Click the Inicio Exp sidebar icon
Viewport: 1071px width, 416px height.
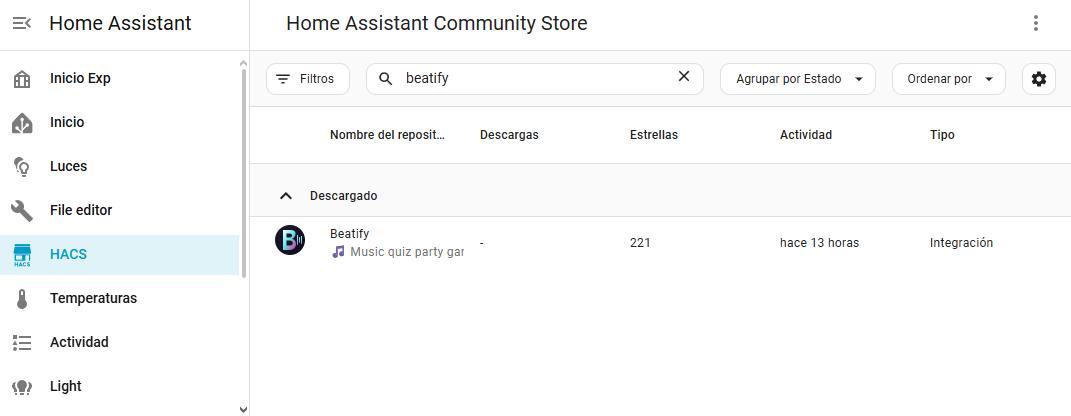(x=22, y=79)
